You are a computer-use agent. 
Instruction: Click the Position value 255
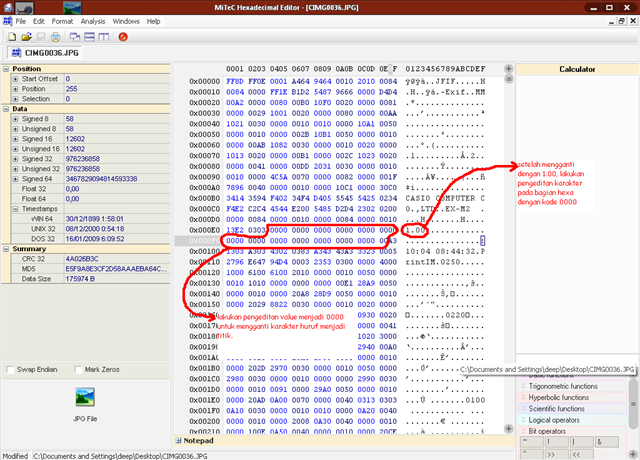point(71,89)
